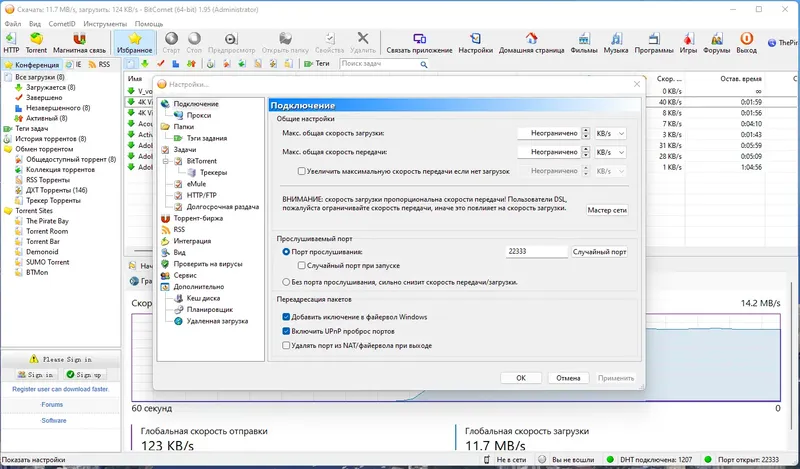Screen dimensions: 800x469
Task: Open Вид menu
Action: pyautogui.click(x=35, y=24)
